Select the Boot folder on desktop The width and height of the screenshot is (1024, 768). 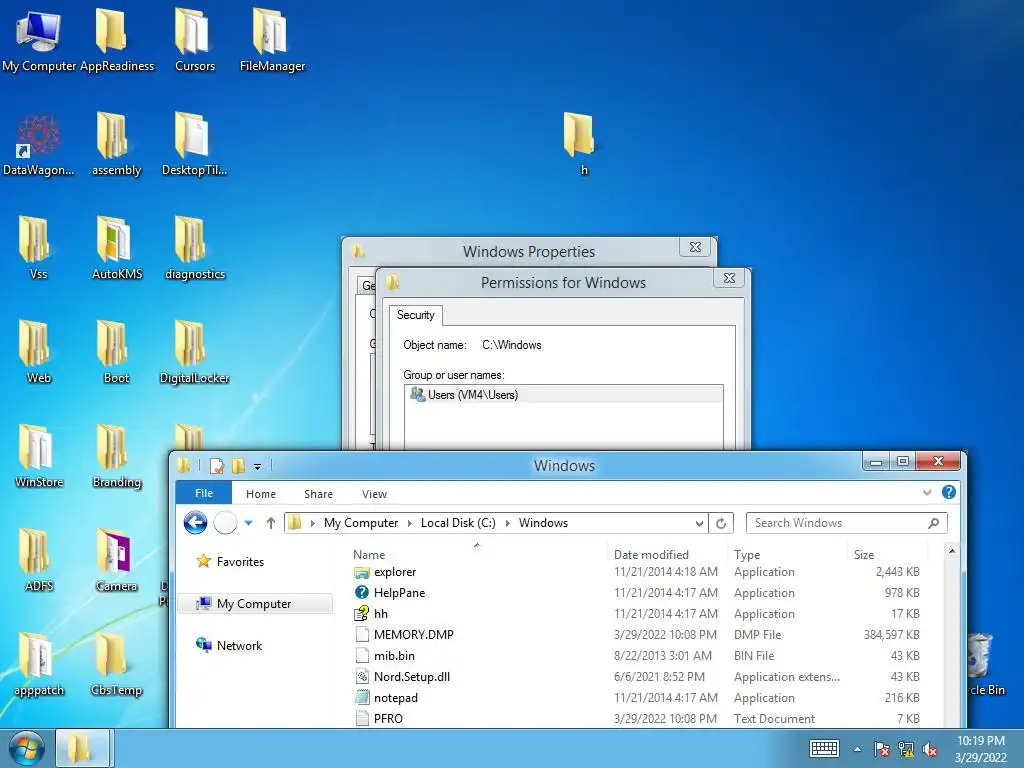(116, 352)
